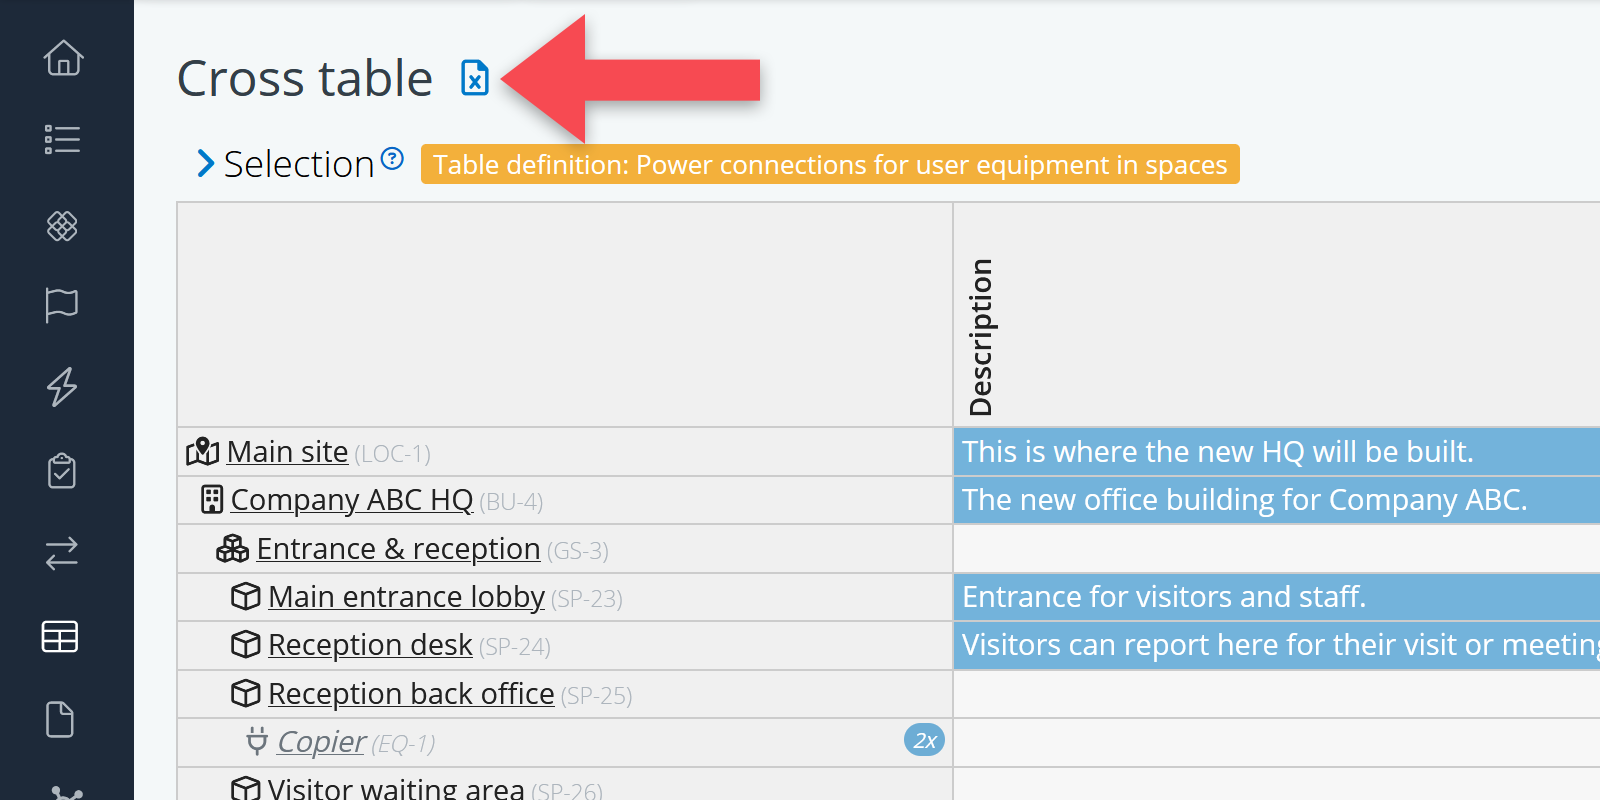Click the orange Table definition label
This screenshot has height=800, width=1600.
coord(829,165)
